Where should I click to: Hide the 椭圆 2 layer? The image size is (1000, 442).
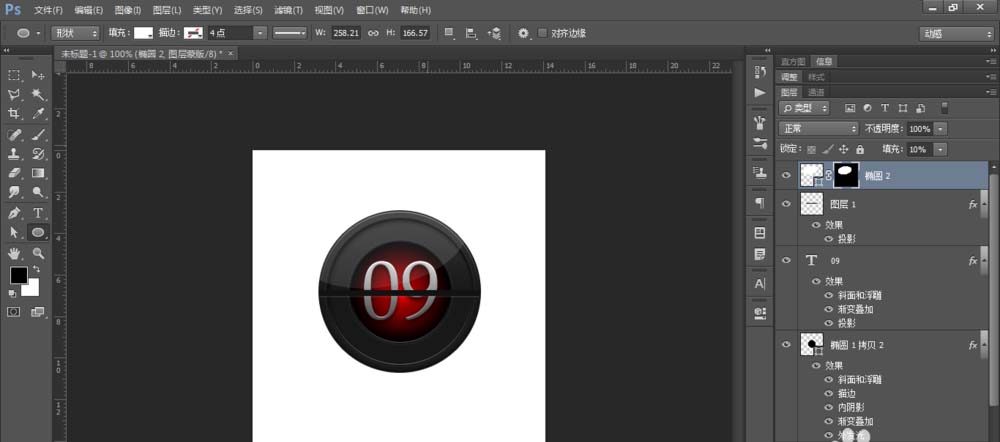786,175
